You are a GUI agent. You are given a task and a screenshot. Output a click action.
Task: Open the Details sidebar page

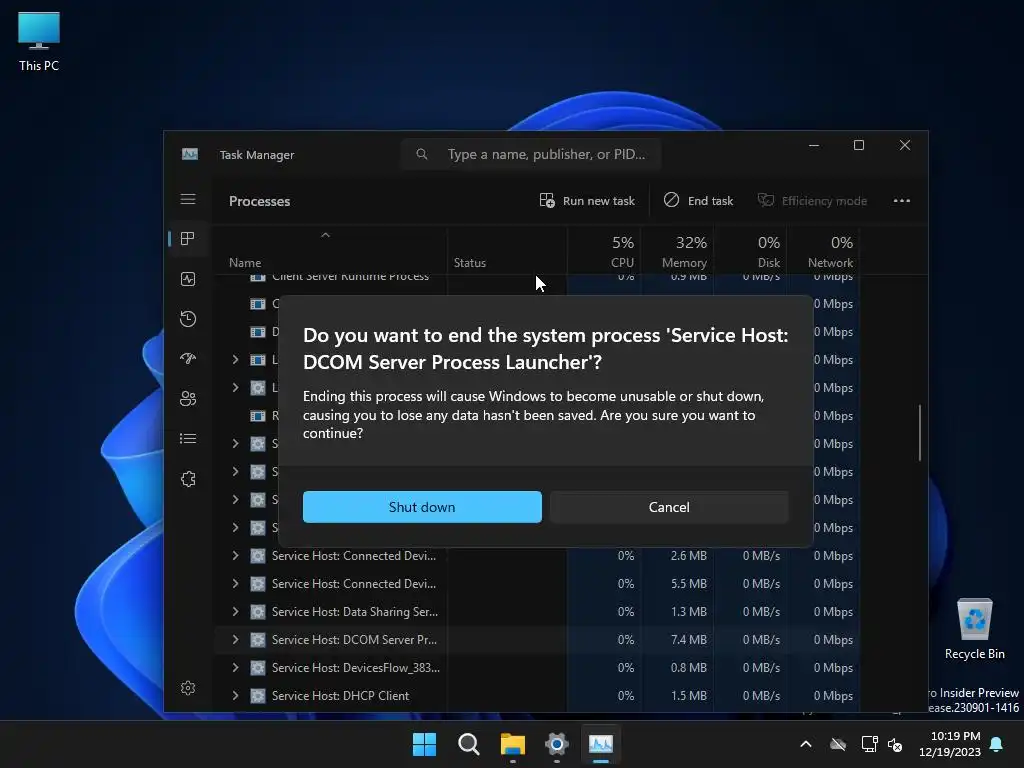pyautogui.click(x=188, y=439)
